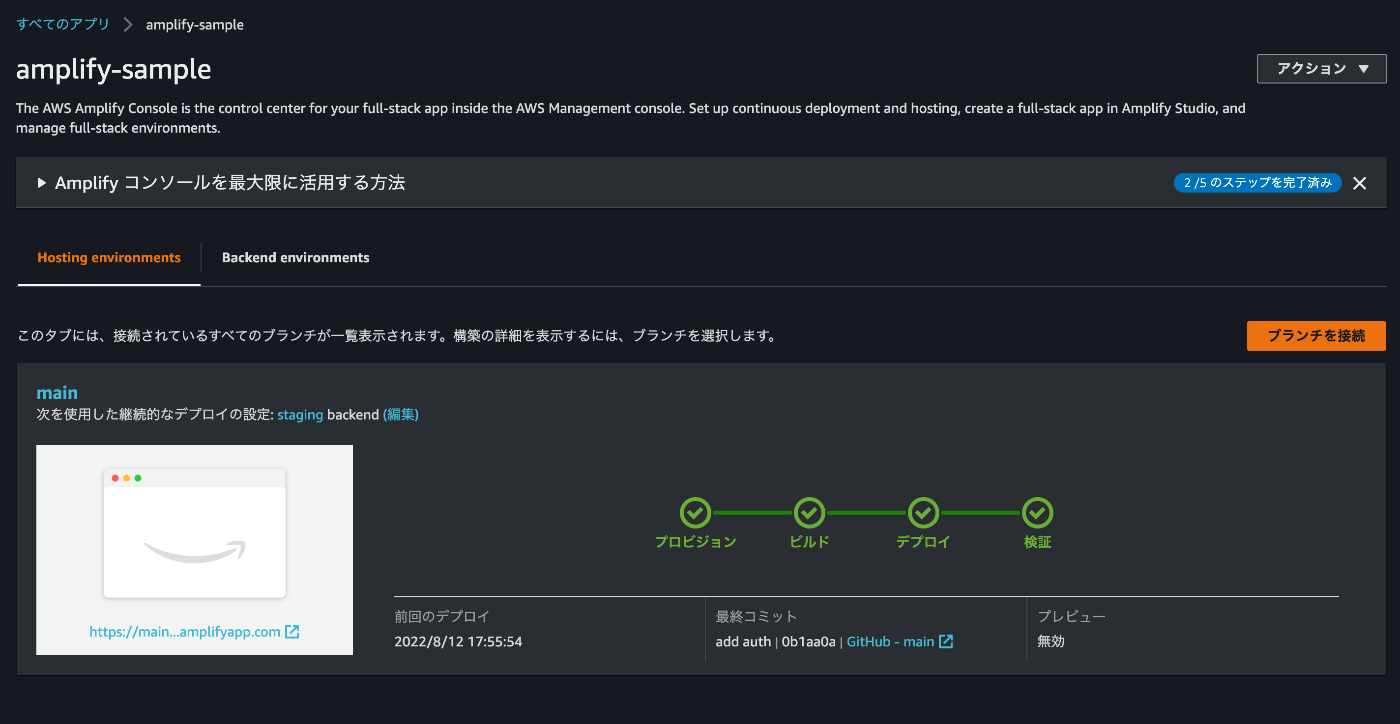Image resolution: width=1400 pixels, height=724 pixels.
Task: Open the staging backend link
Action: click(x=300, y=415)
